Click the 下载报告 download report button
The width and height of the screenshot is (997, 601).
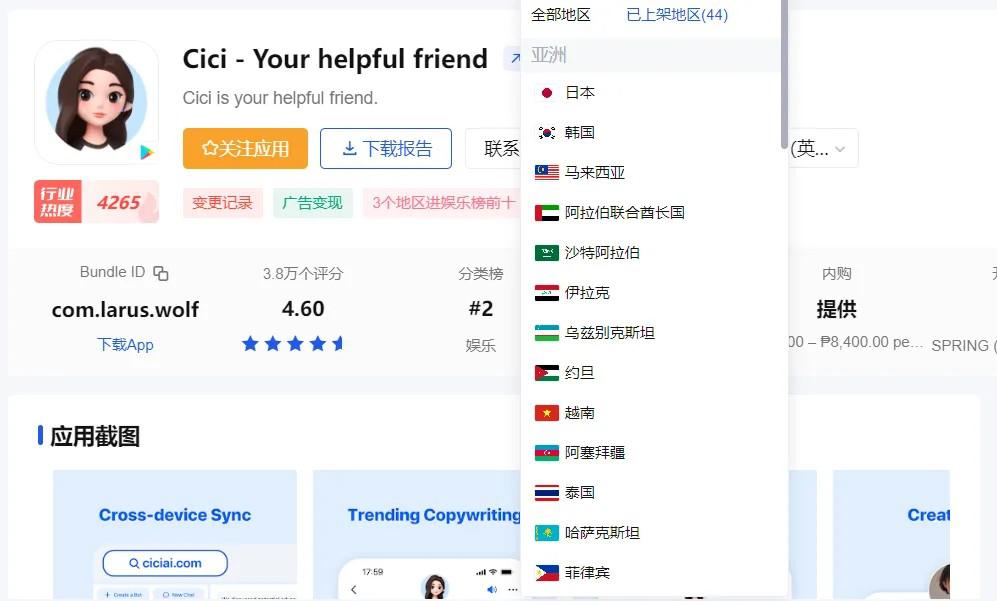386,149
